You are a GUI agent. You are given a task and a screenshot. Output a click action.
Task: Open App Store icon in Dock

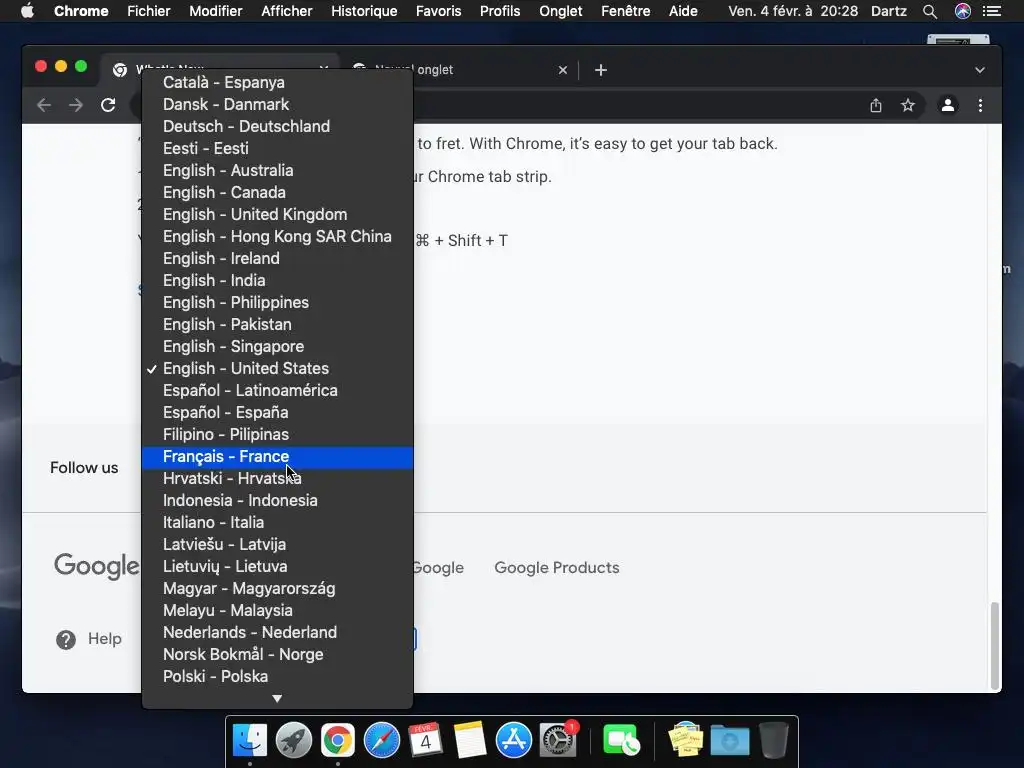513,741
